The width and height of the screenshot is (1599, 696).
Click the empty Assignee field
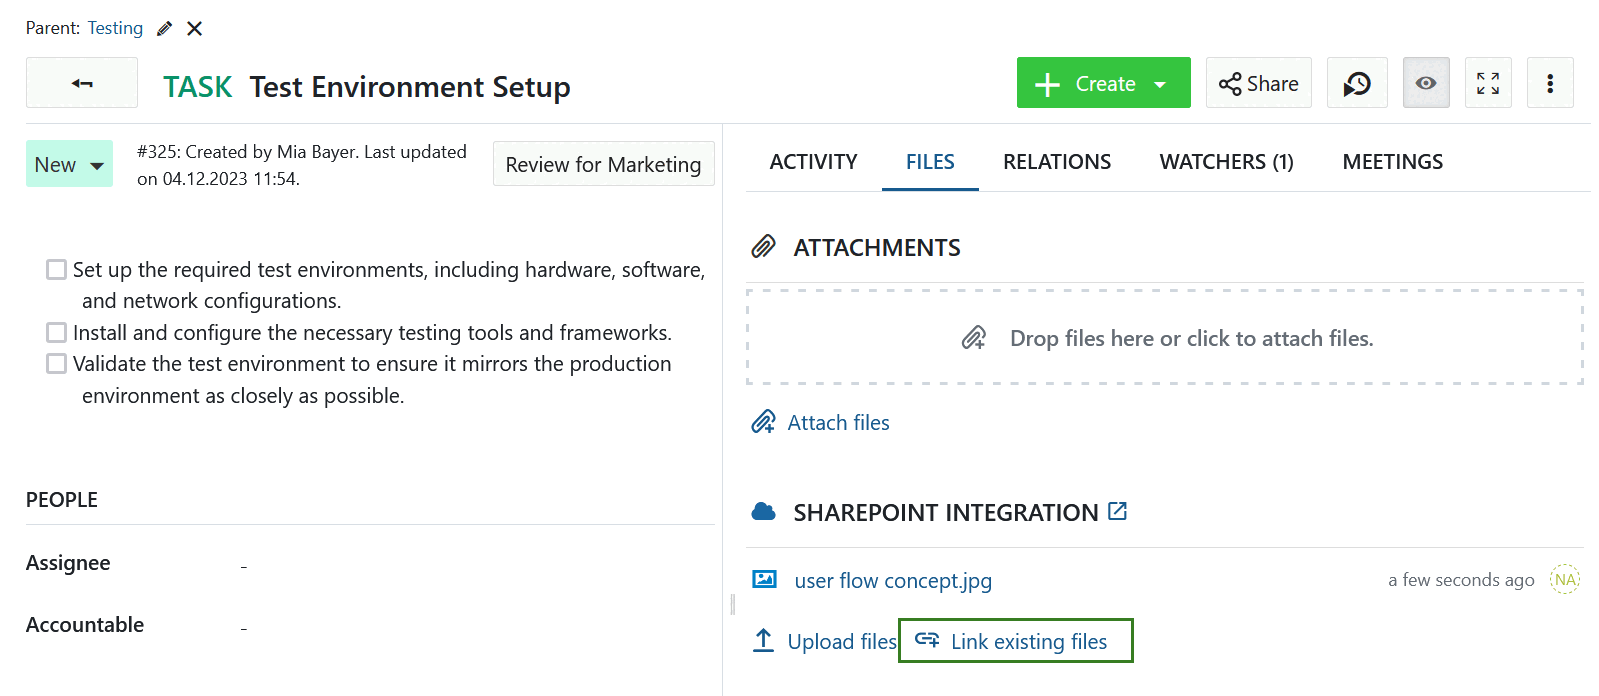244,565
